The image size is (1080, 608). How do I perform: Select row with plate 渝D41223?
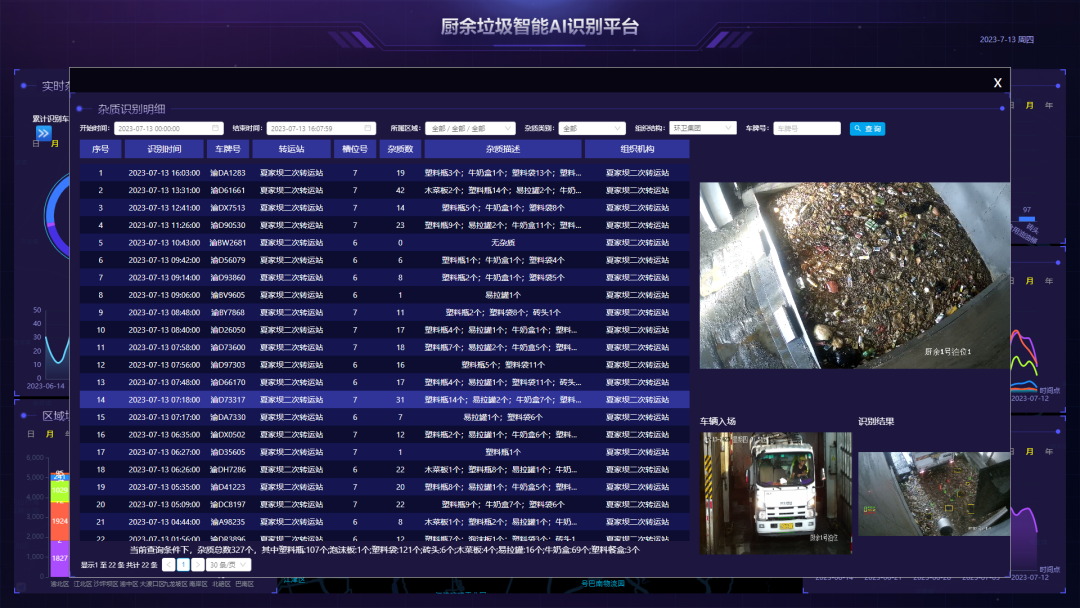tap(384, 487)
